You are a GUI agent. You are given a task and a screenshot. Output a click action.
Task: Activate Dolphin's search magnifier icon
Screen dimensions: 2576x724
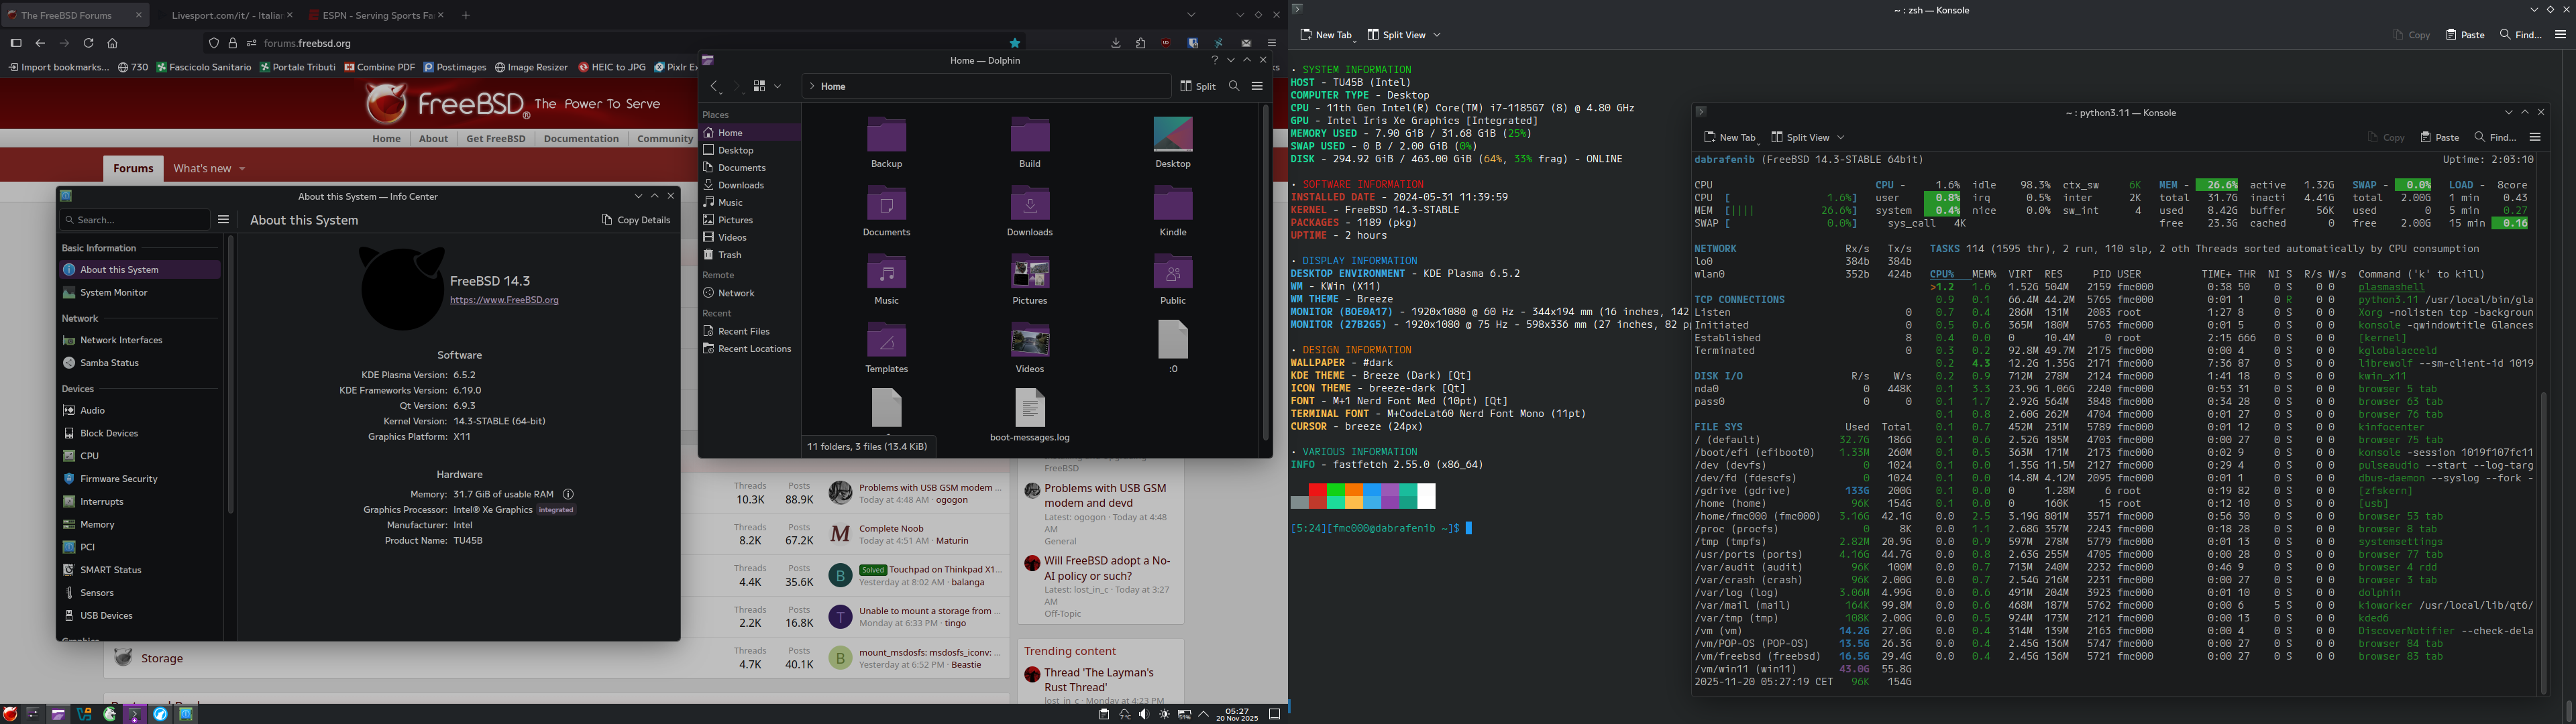1233,86
